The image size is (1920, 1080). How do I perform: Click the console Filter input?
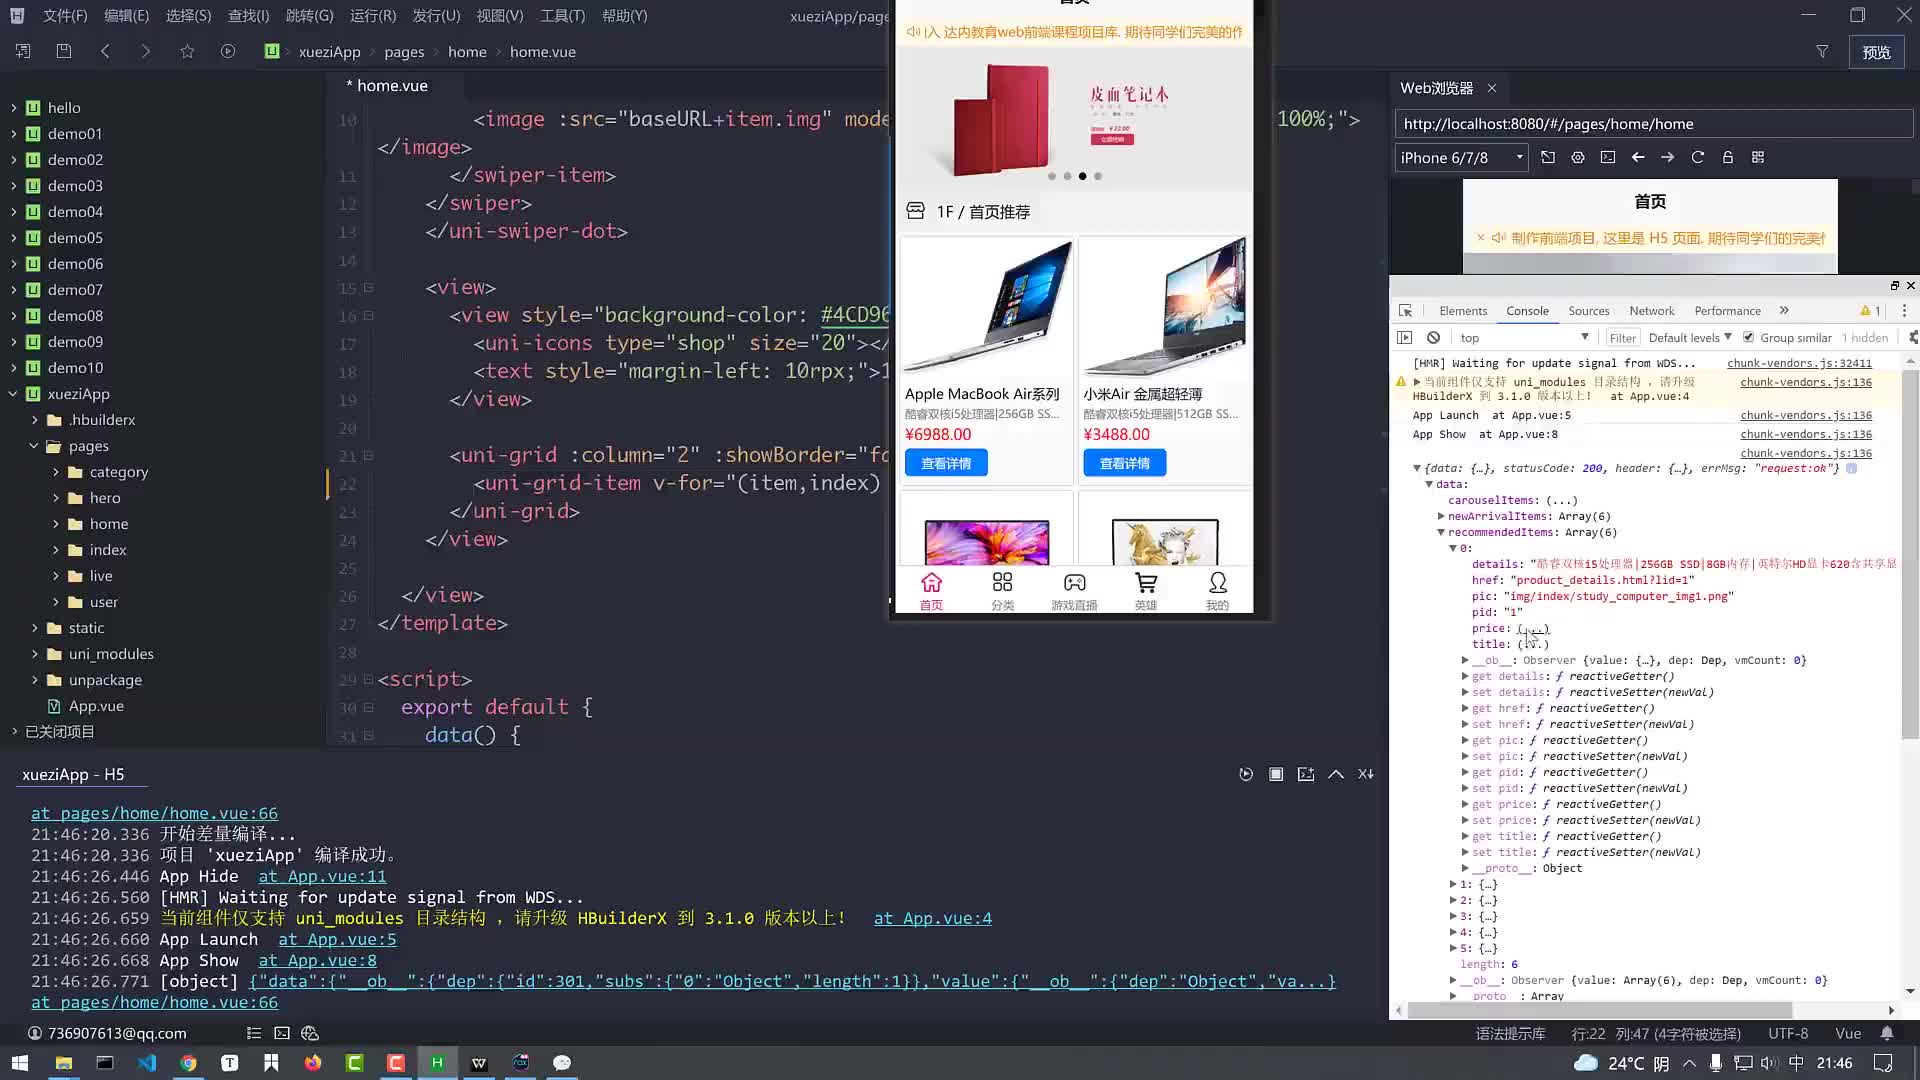click(x=1622, y=338)
